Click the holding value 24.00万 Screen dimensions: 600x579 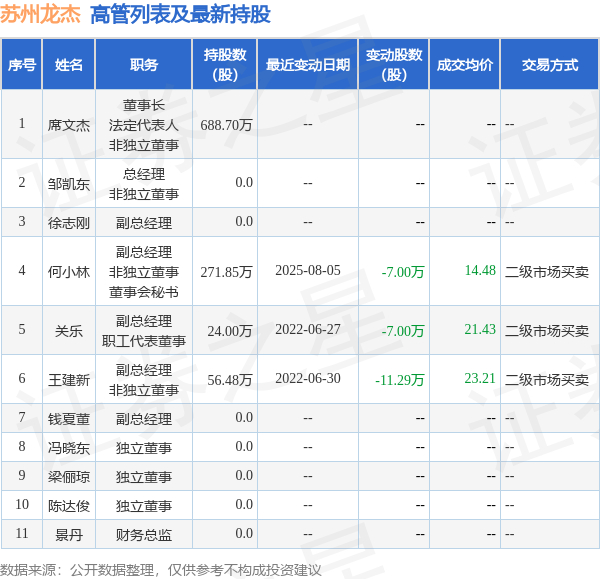coord(230,331)
